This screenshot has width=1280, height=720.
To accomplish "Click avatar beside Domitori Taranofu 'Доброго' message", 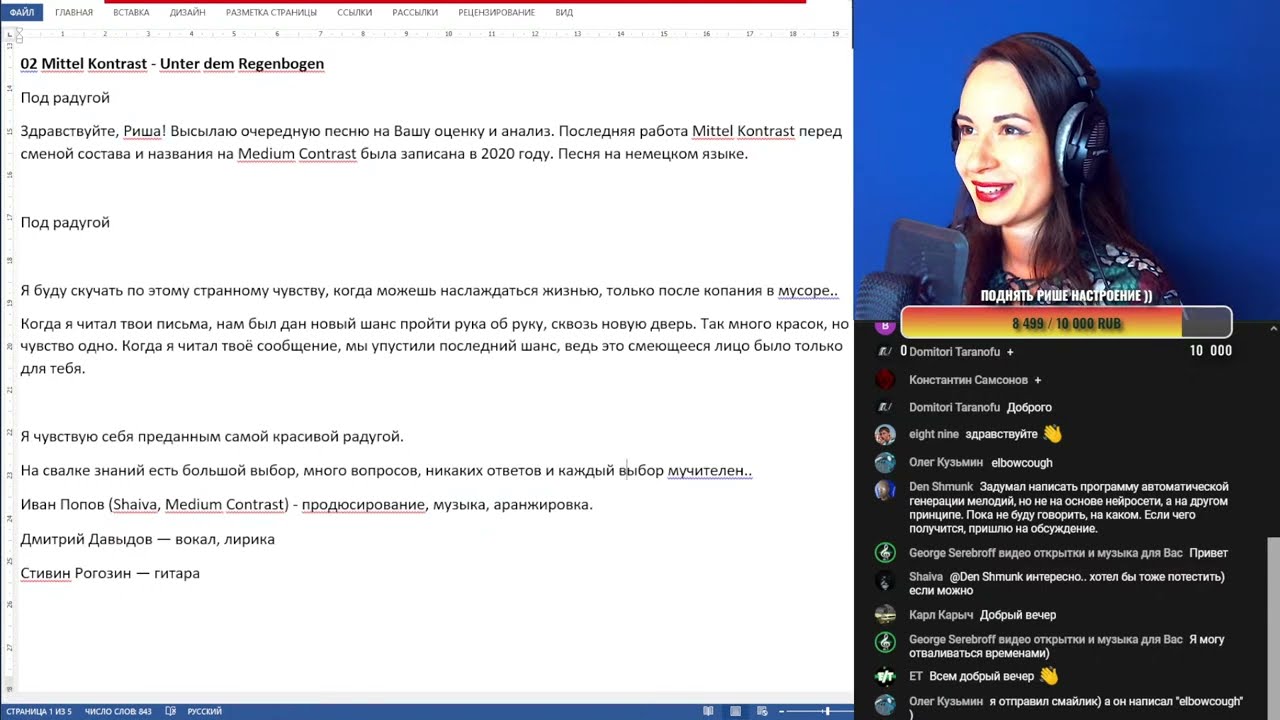I will coord(885,407).
